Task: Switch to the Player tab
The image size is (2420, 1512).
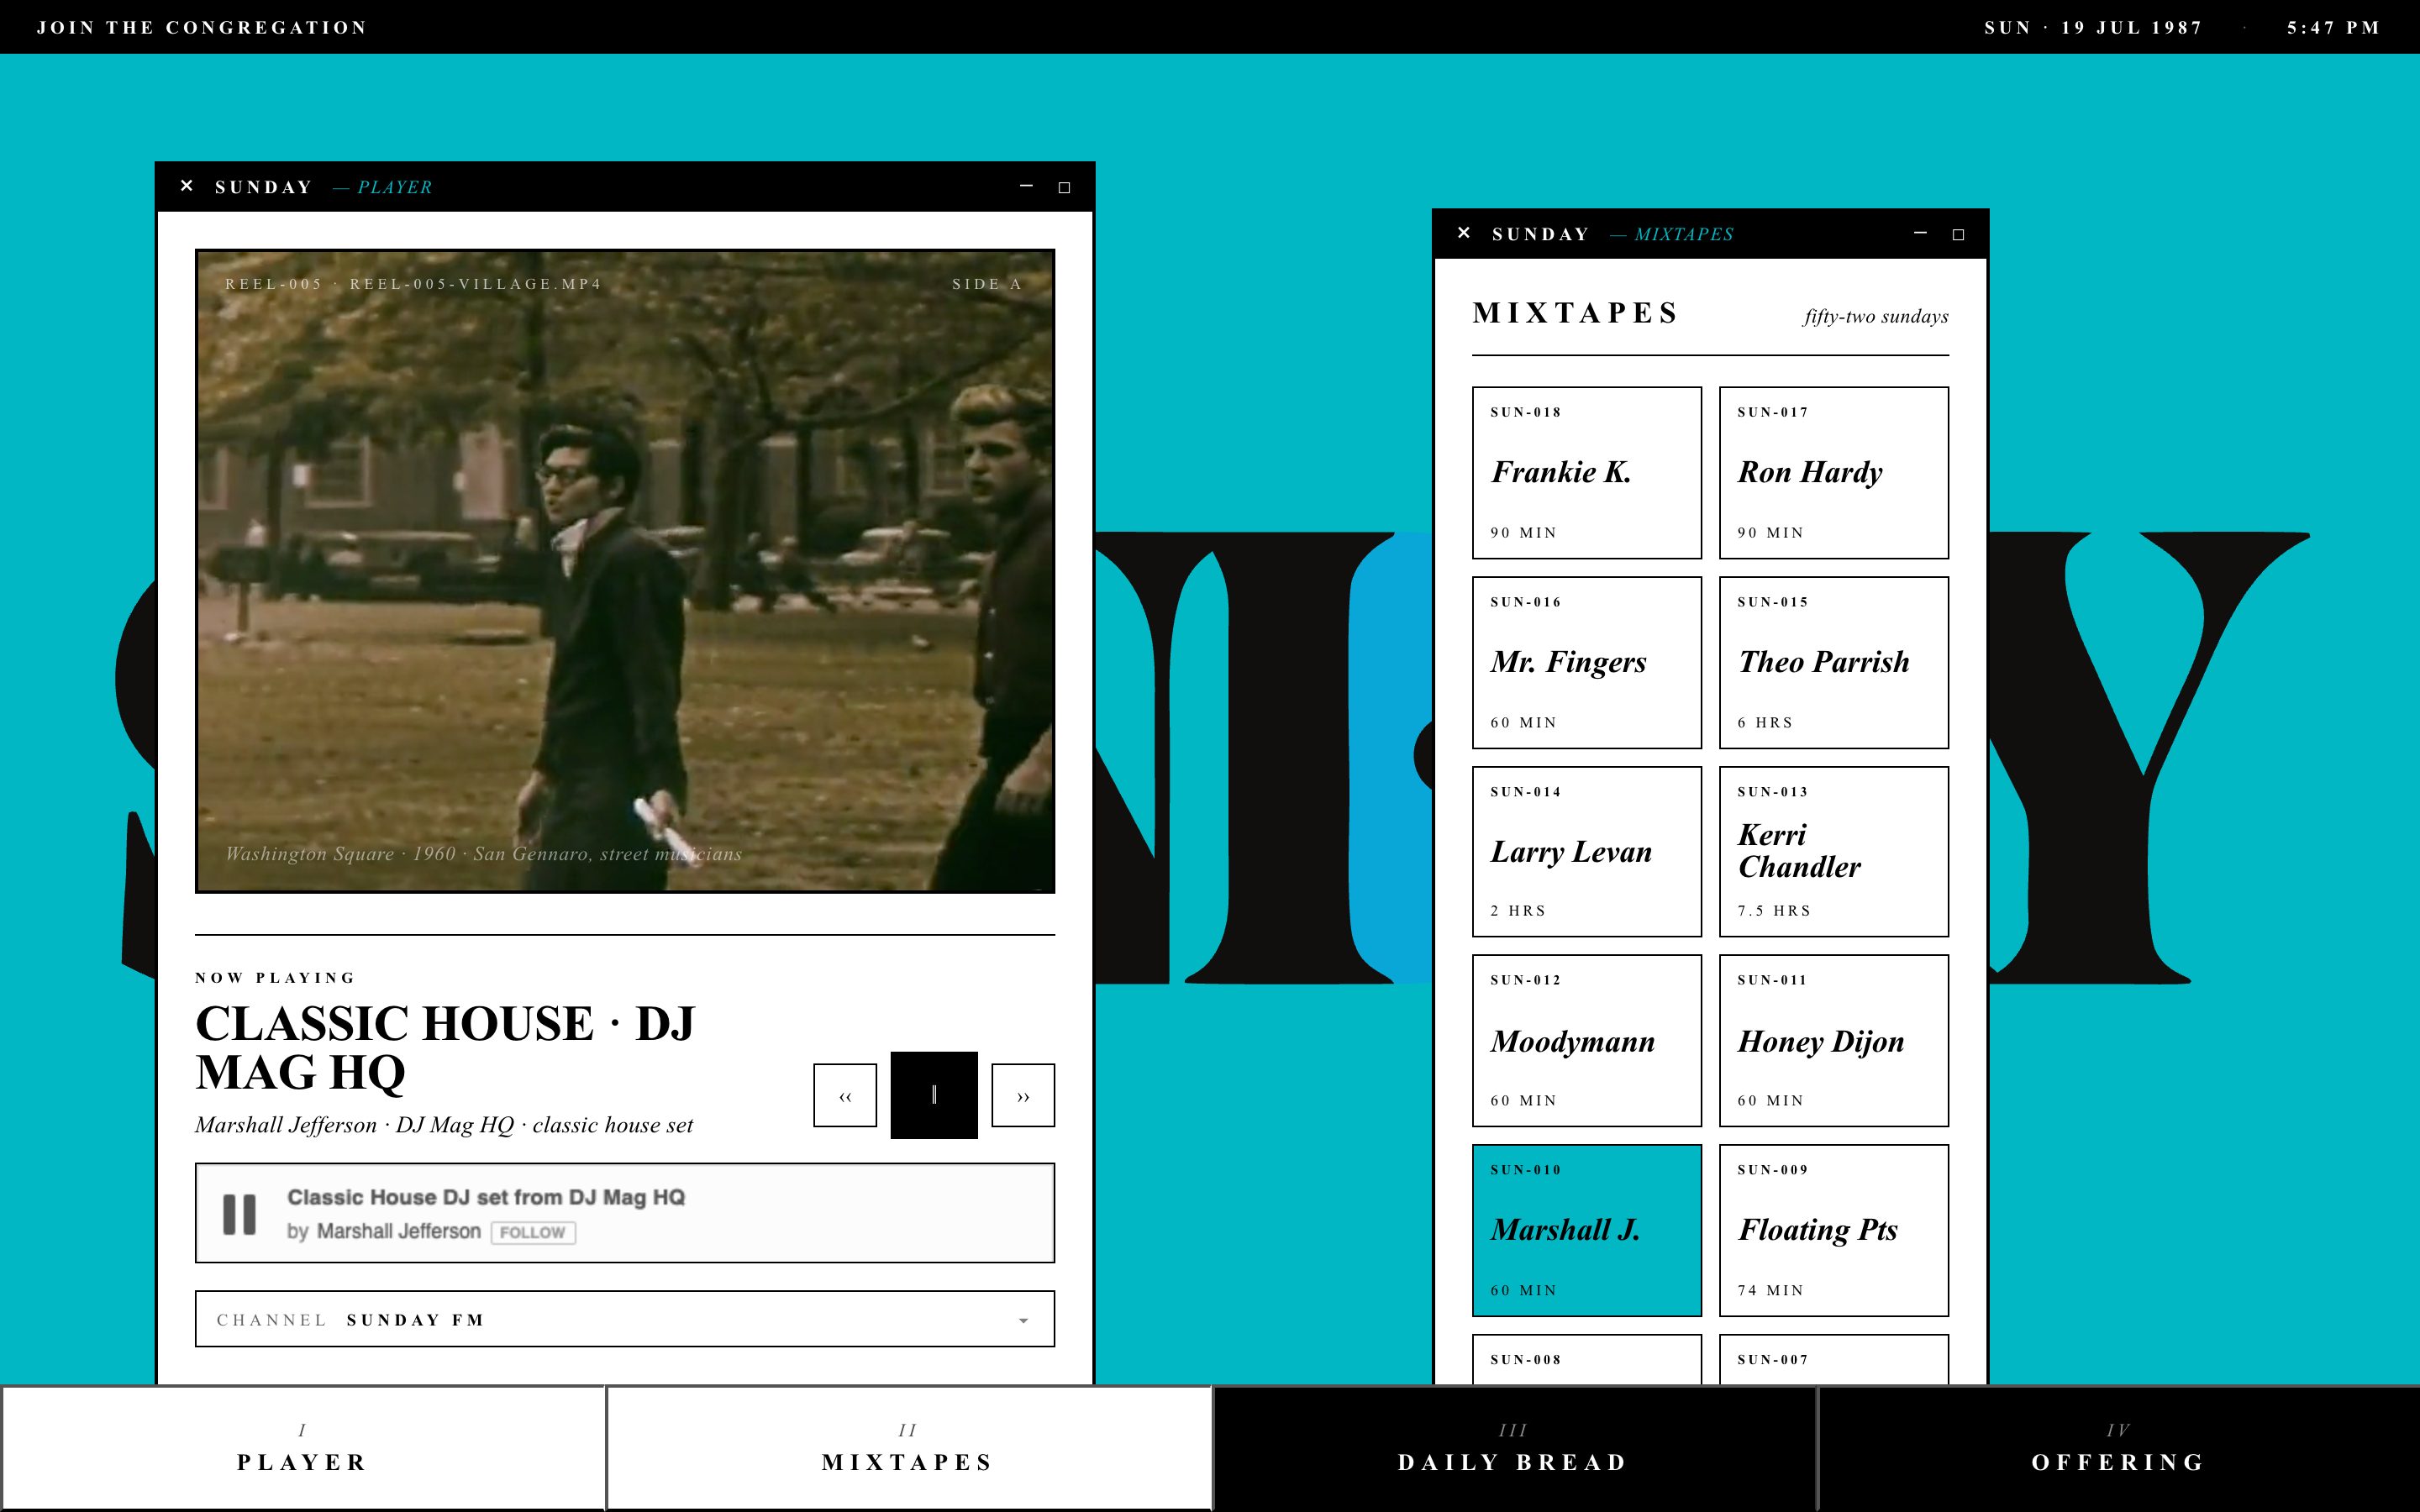Action: [302, 1448]
